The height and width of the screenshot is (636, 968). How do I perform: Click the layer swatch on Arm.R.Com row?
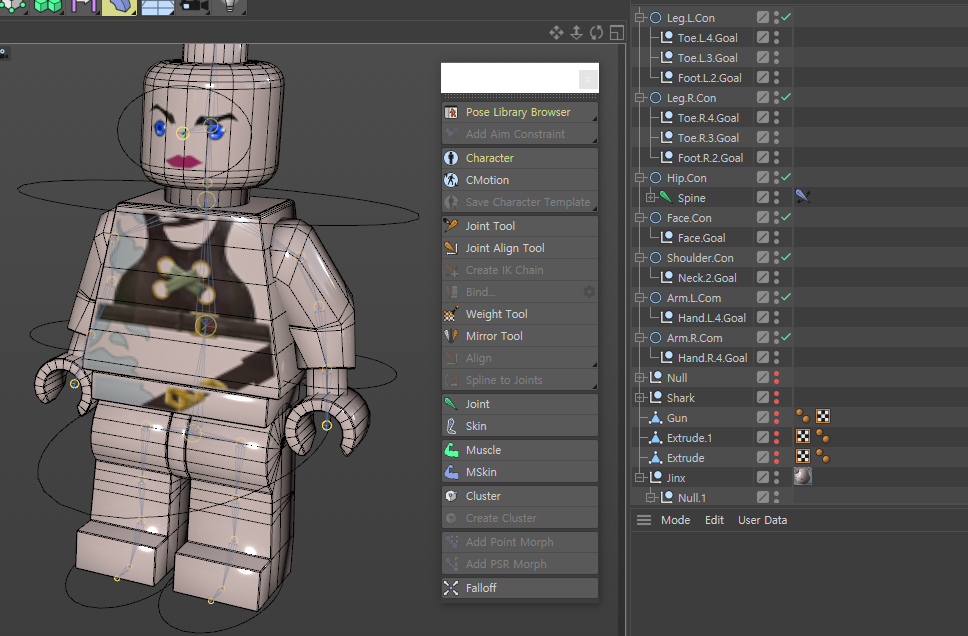click(763, 337)
